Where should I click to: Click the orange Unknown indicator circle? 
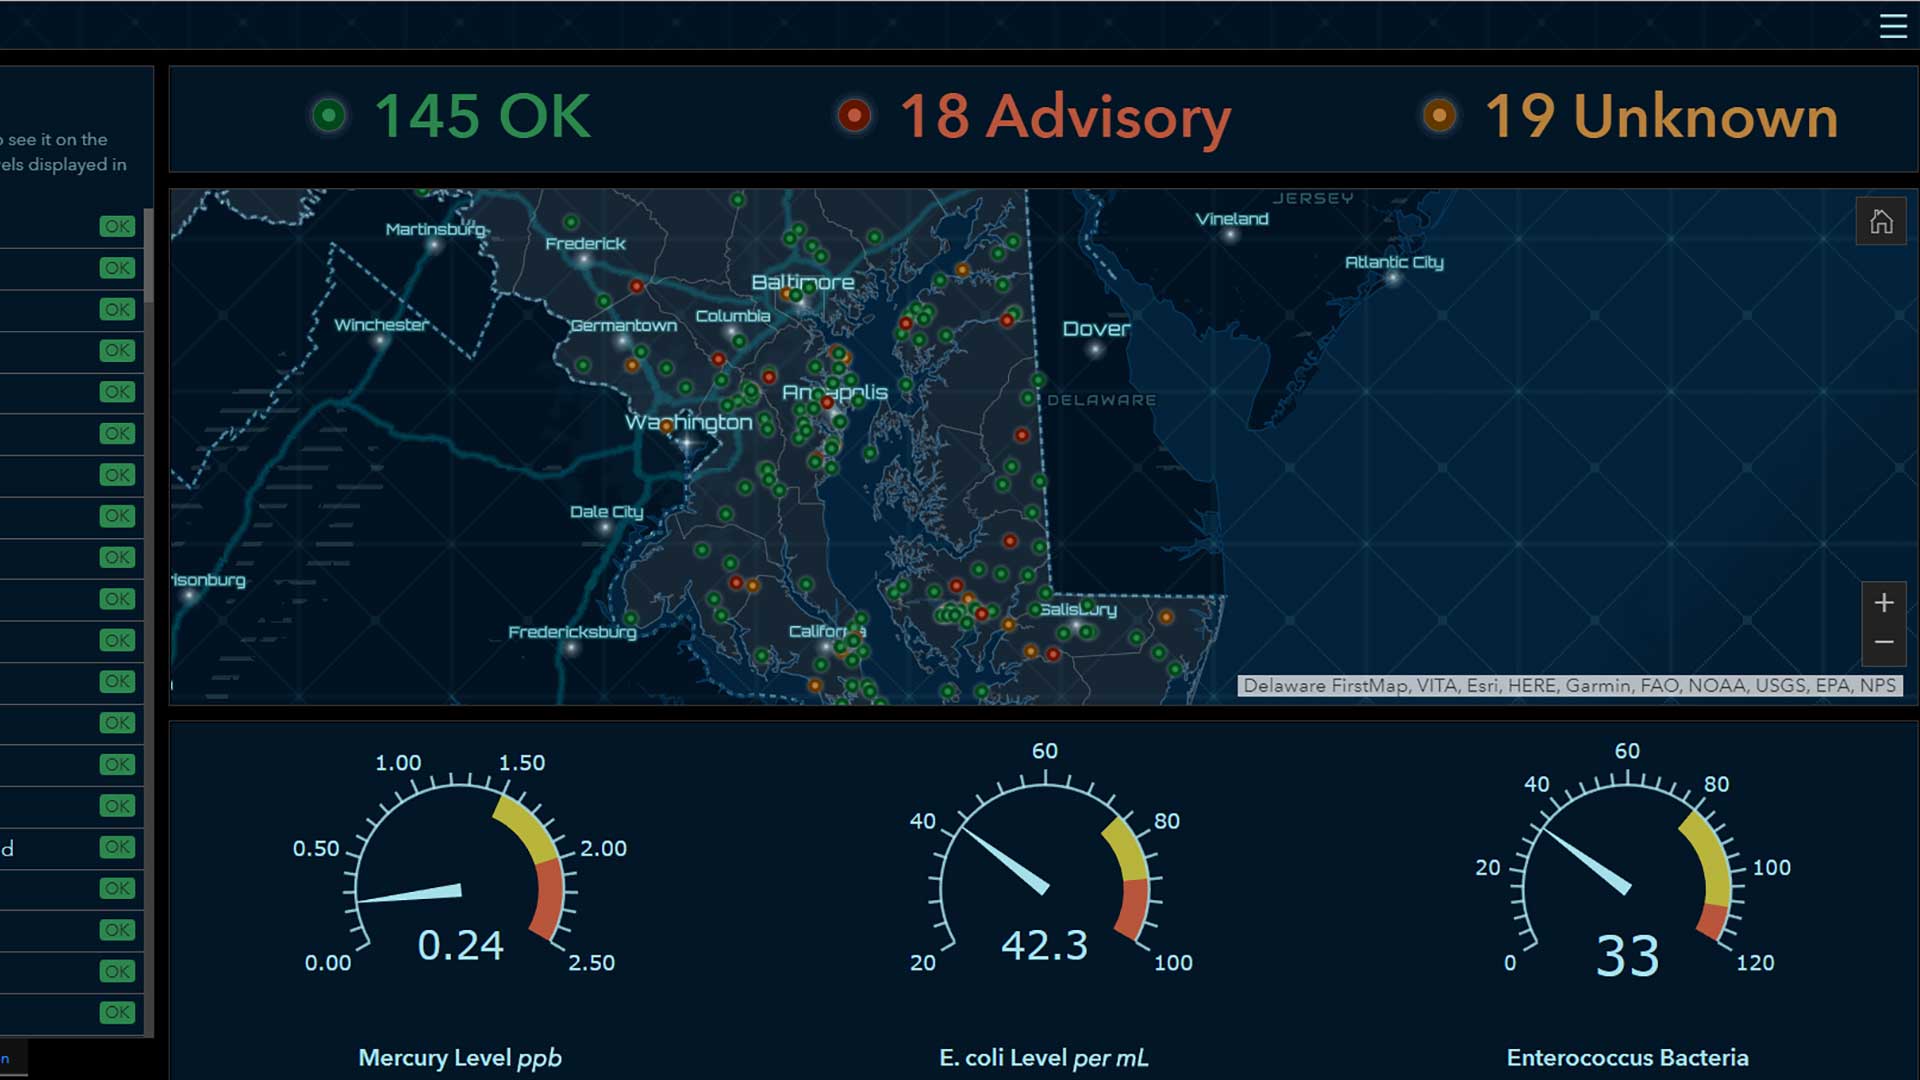pos(1439,116)
